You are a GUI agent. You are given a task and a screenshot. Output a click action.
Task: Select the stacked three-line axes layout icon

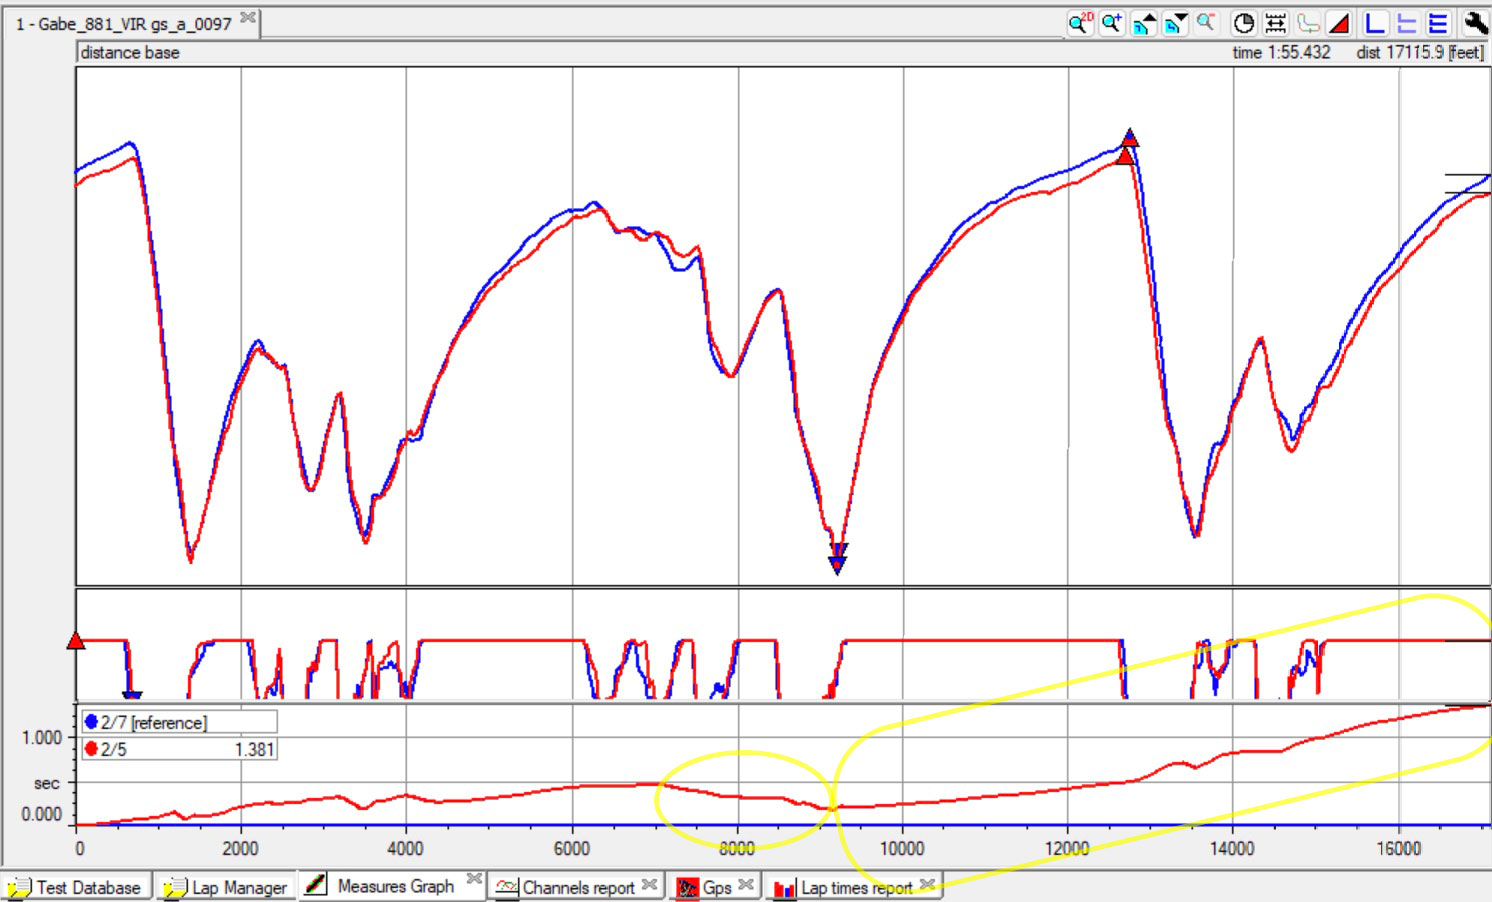1438,23
